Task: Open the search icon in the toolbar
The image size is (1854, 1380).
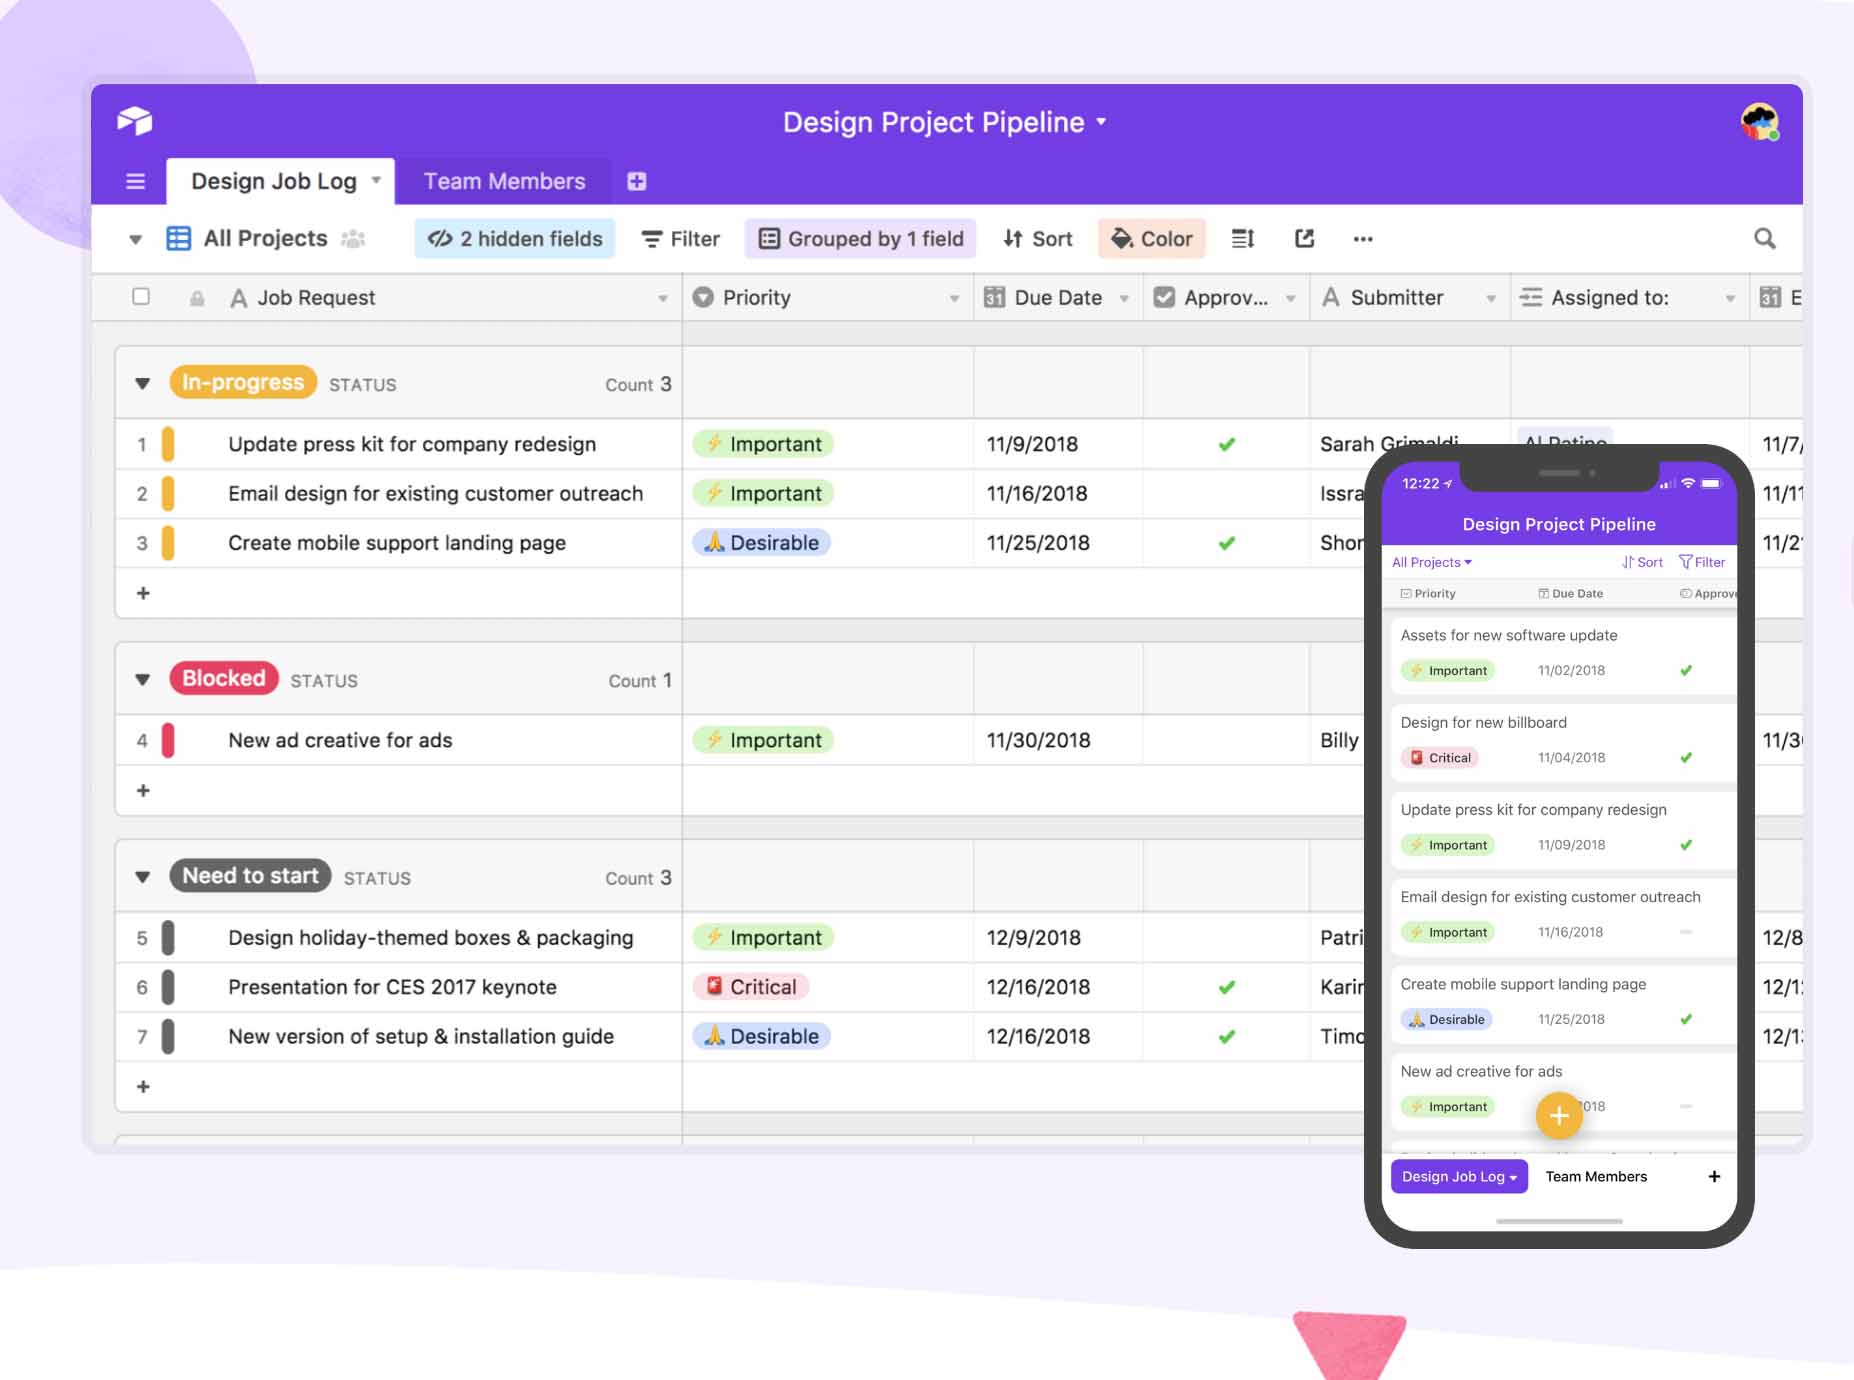Action: [x=1766, y=238]
